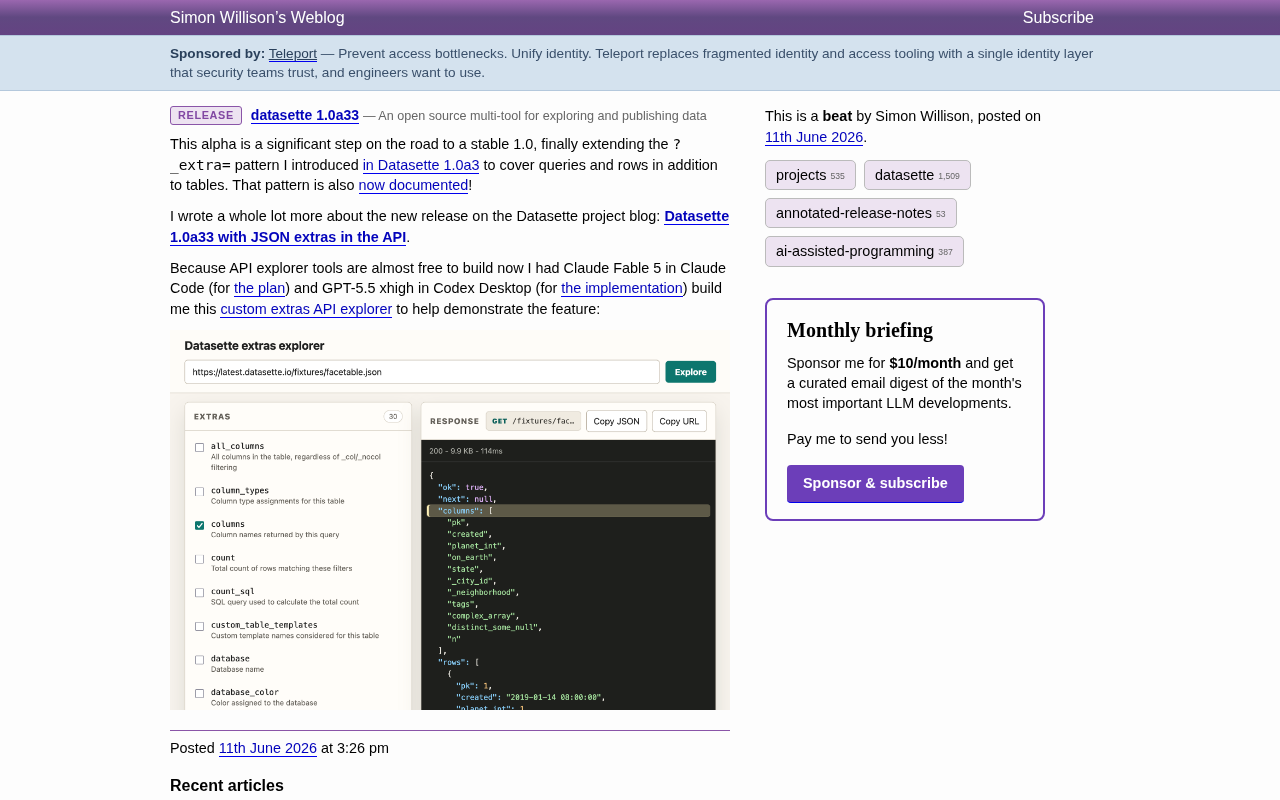Click the GET /fixtures/fac… request pill

pyautogui.click(x=533, y=421)
